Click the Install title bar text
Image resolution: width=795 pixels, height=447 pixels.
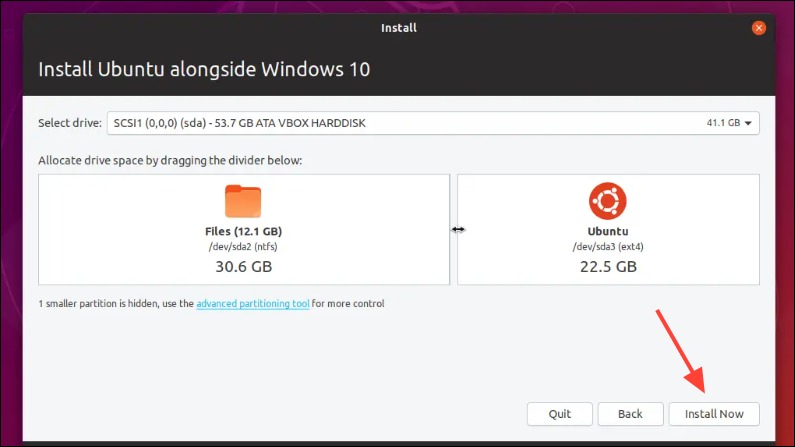tap(399, 28)
